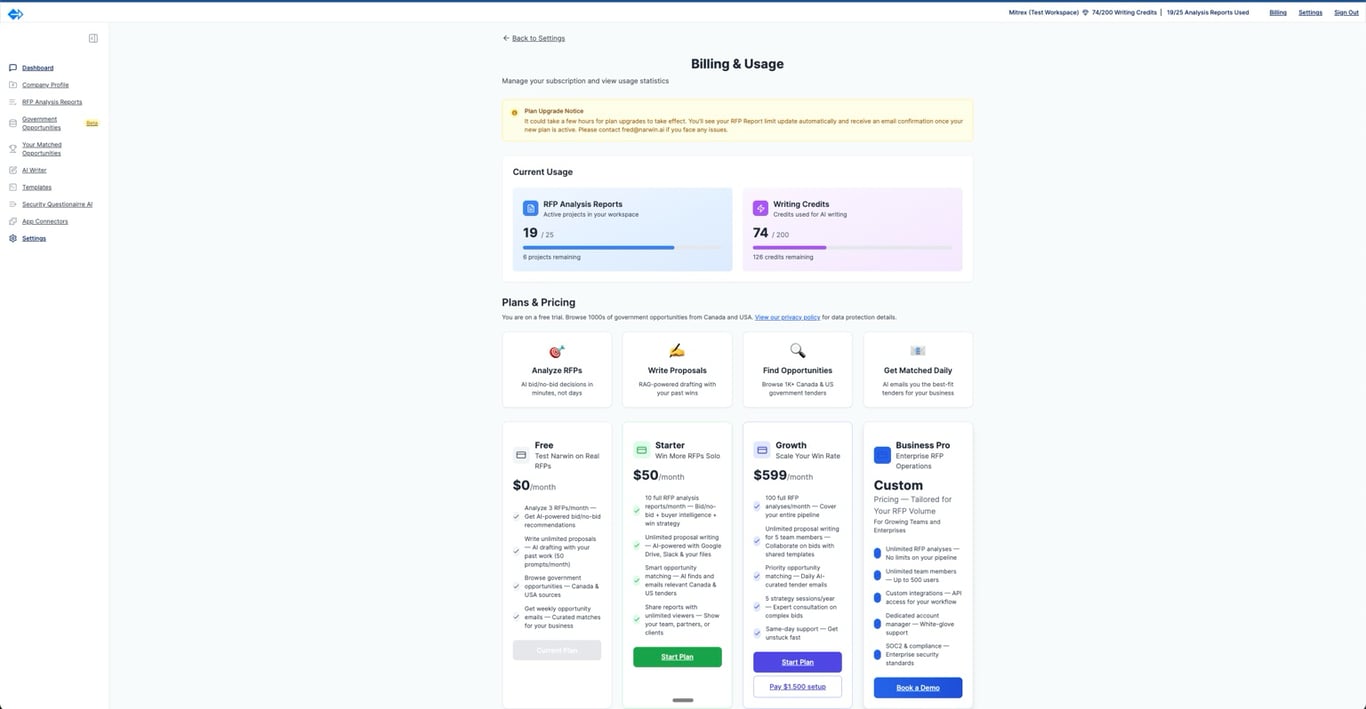
Task: Click the Dashboard sidebar icon
Action: tap(13, 68)
